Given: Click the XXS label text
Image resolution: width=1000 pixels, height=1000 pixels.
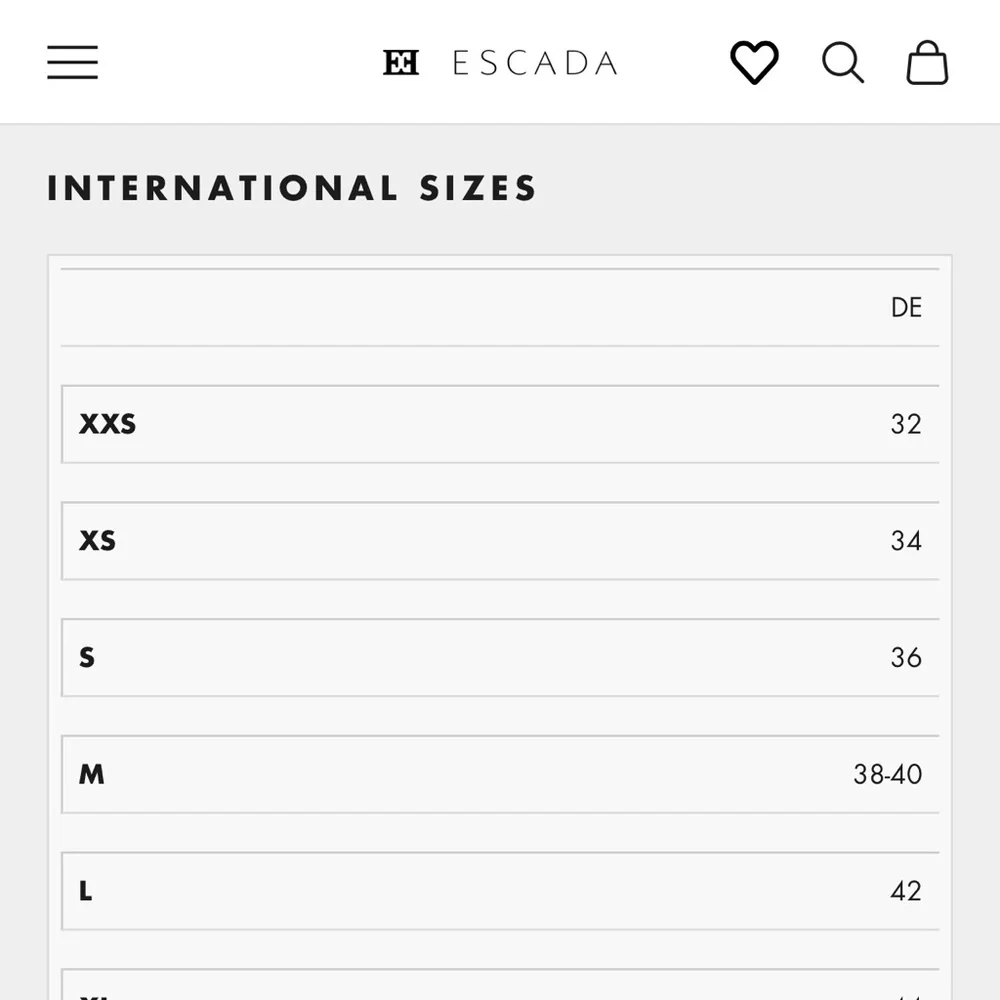Looking at the screenshot, I should coord(107,424).
